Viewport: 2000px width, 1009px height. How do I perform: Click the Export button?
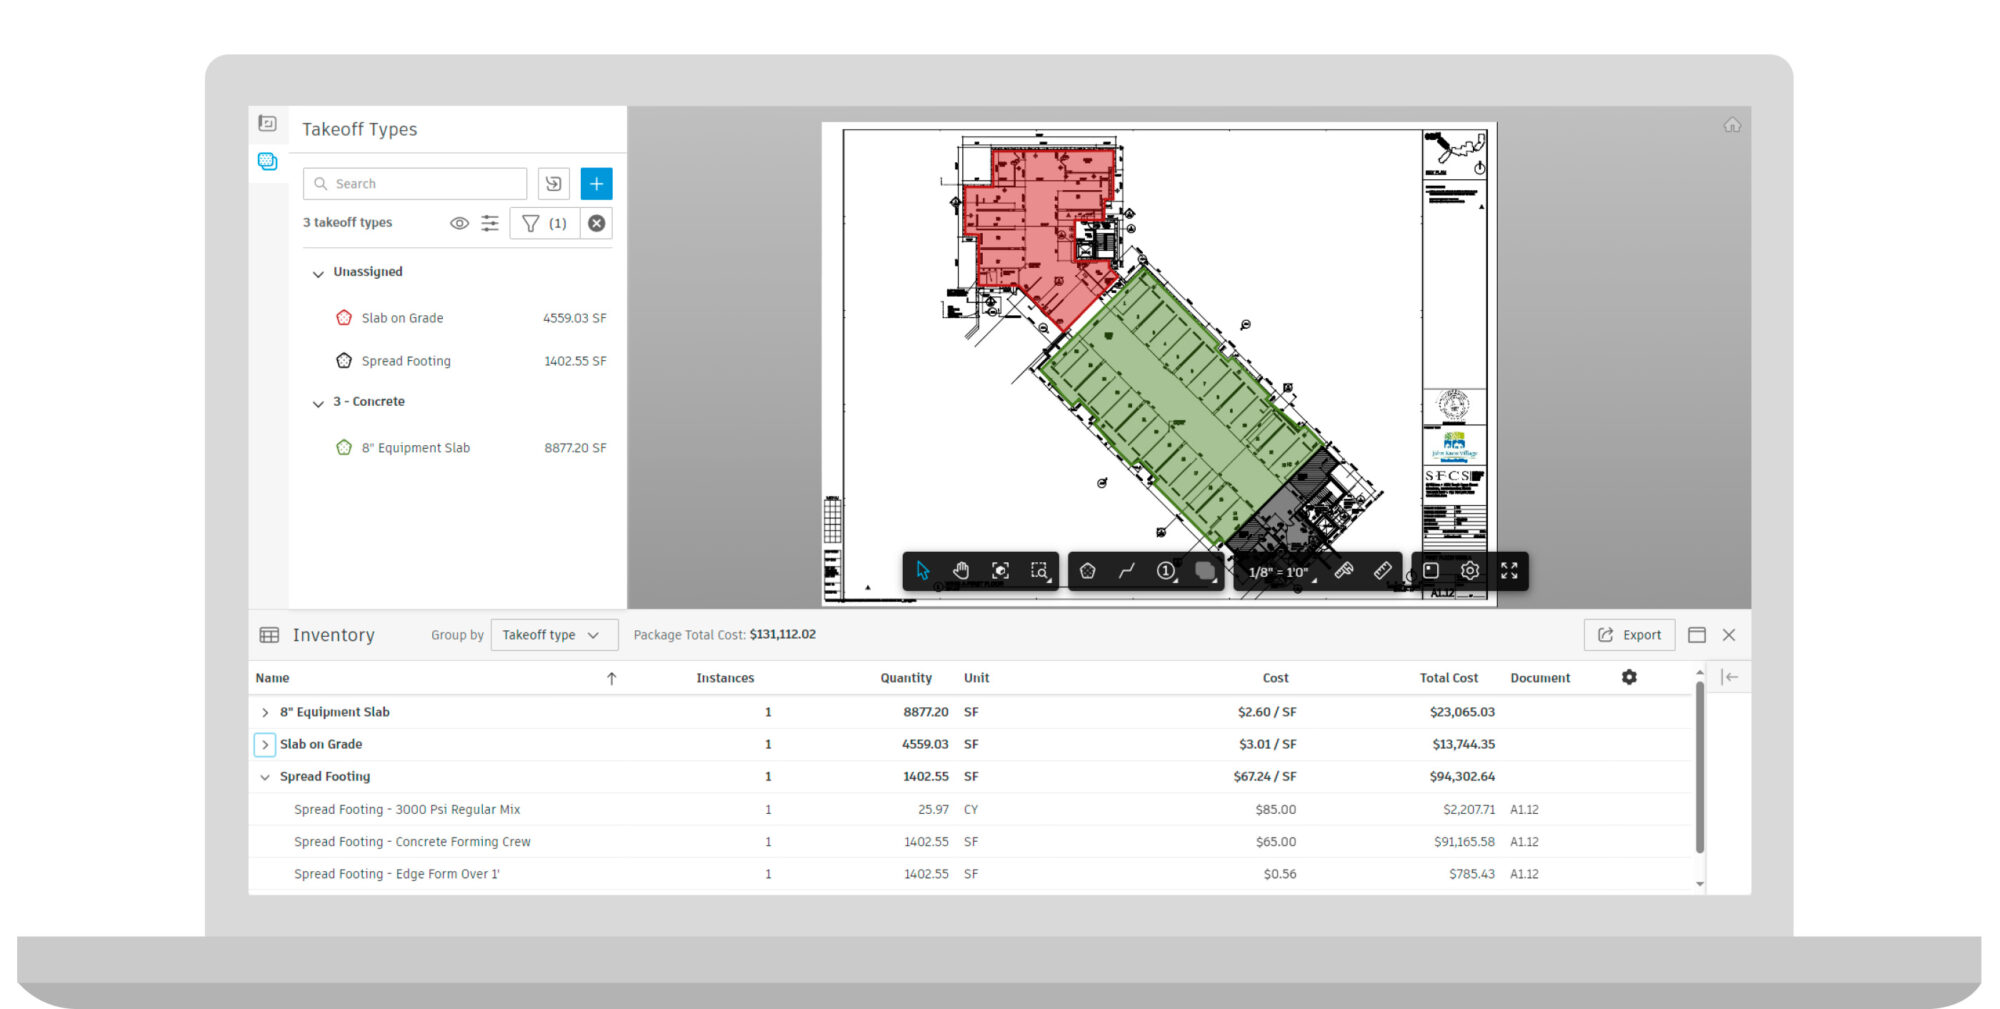tap(1629, 635)
